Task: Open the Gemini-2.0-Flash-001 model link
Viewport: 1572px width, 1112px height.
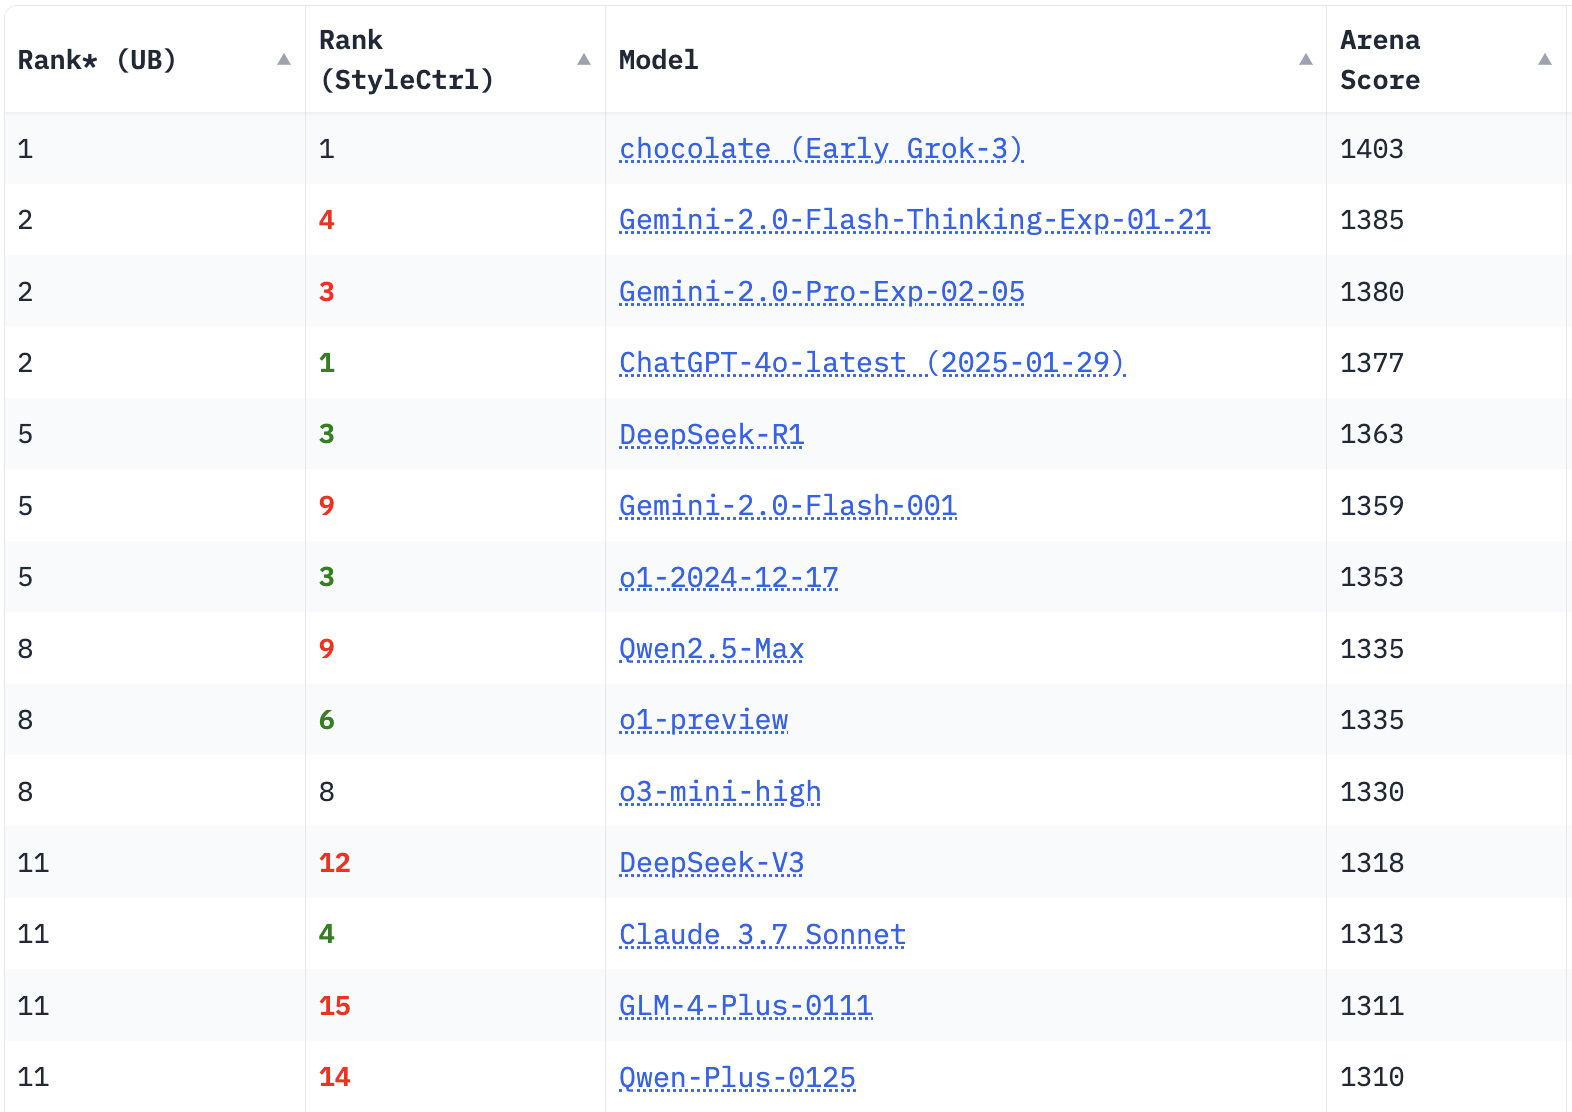Action: coord(788,506)
